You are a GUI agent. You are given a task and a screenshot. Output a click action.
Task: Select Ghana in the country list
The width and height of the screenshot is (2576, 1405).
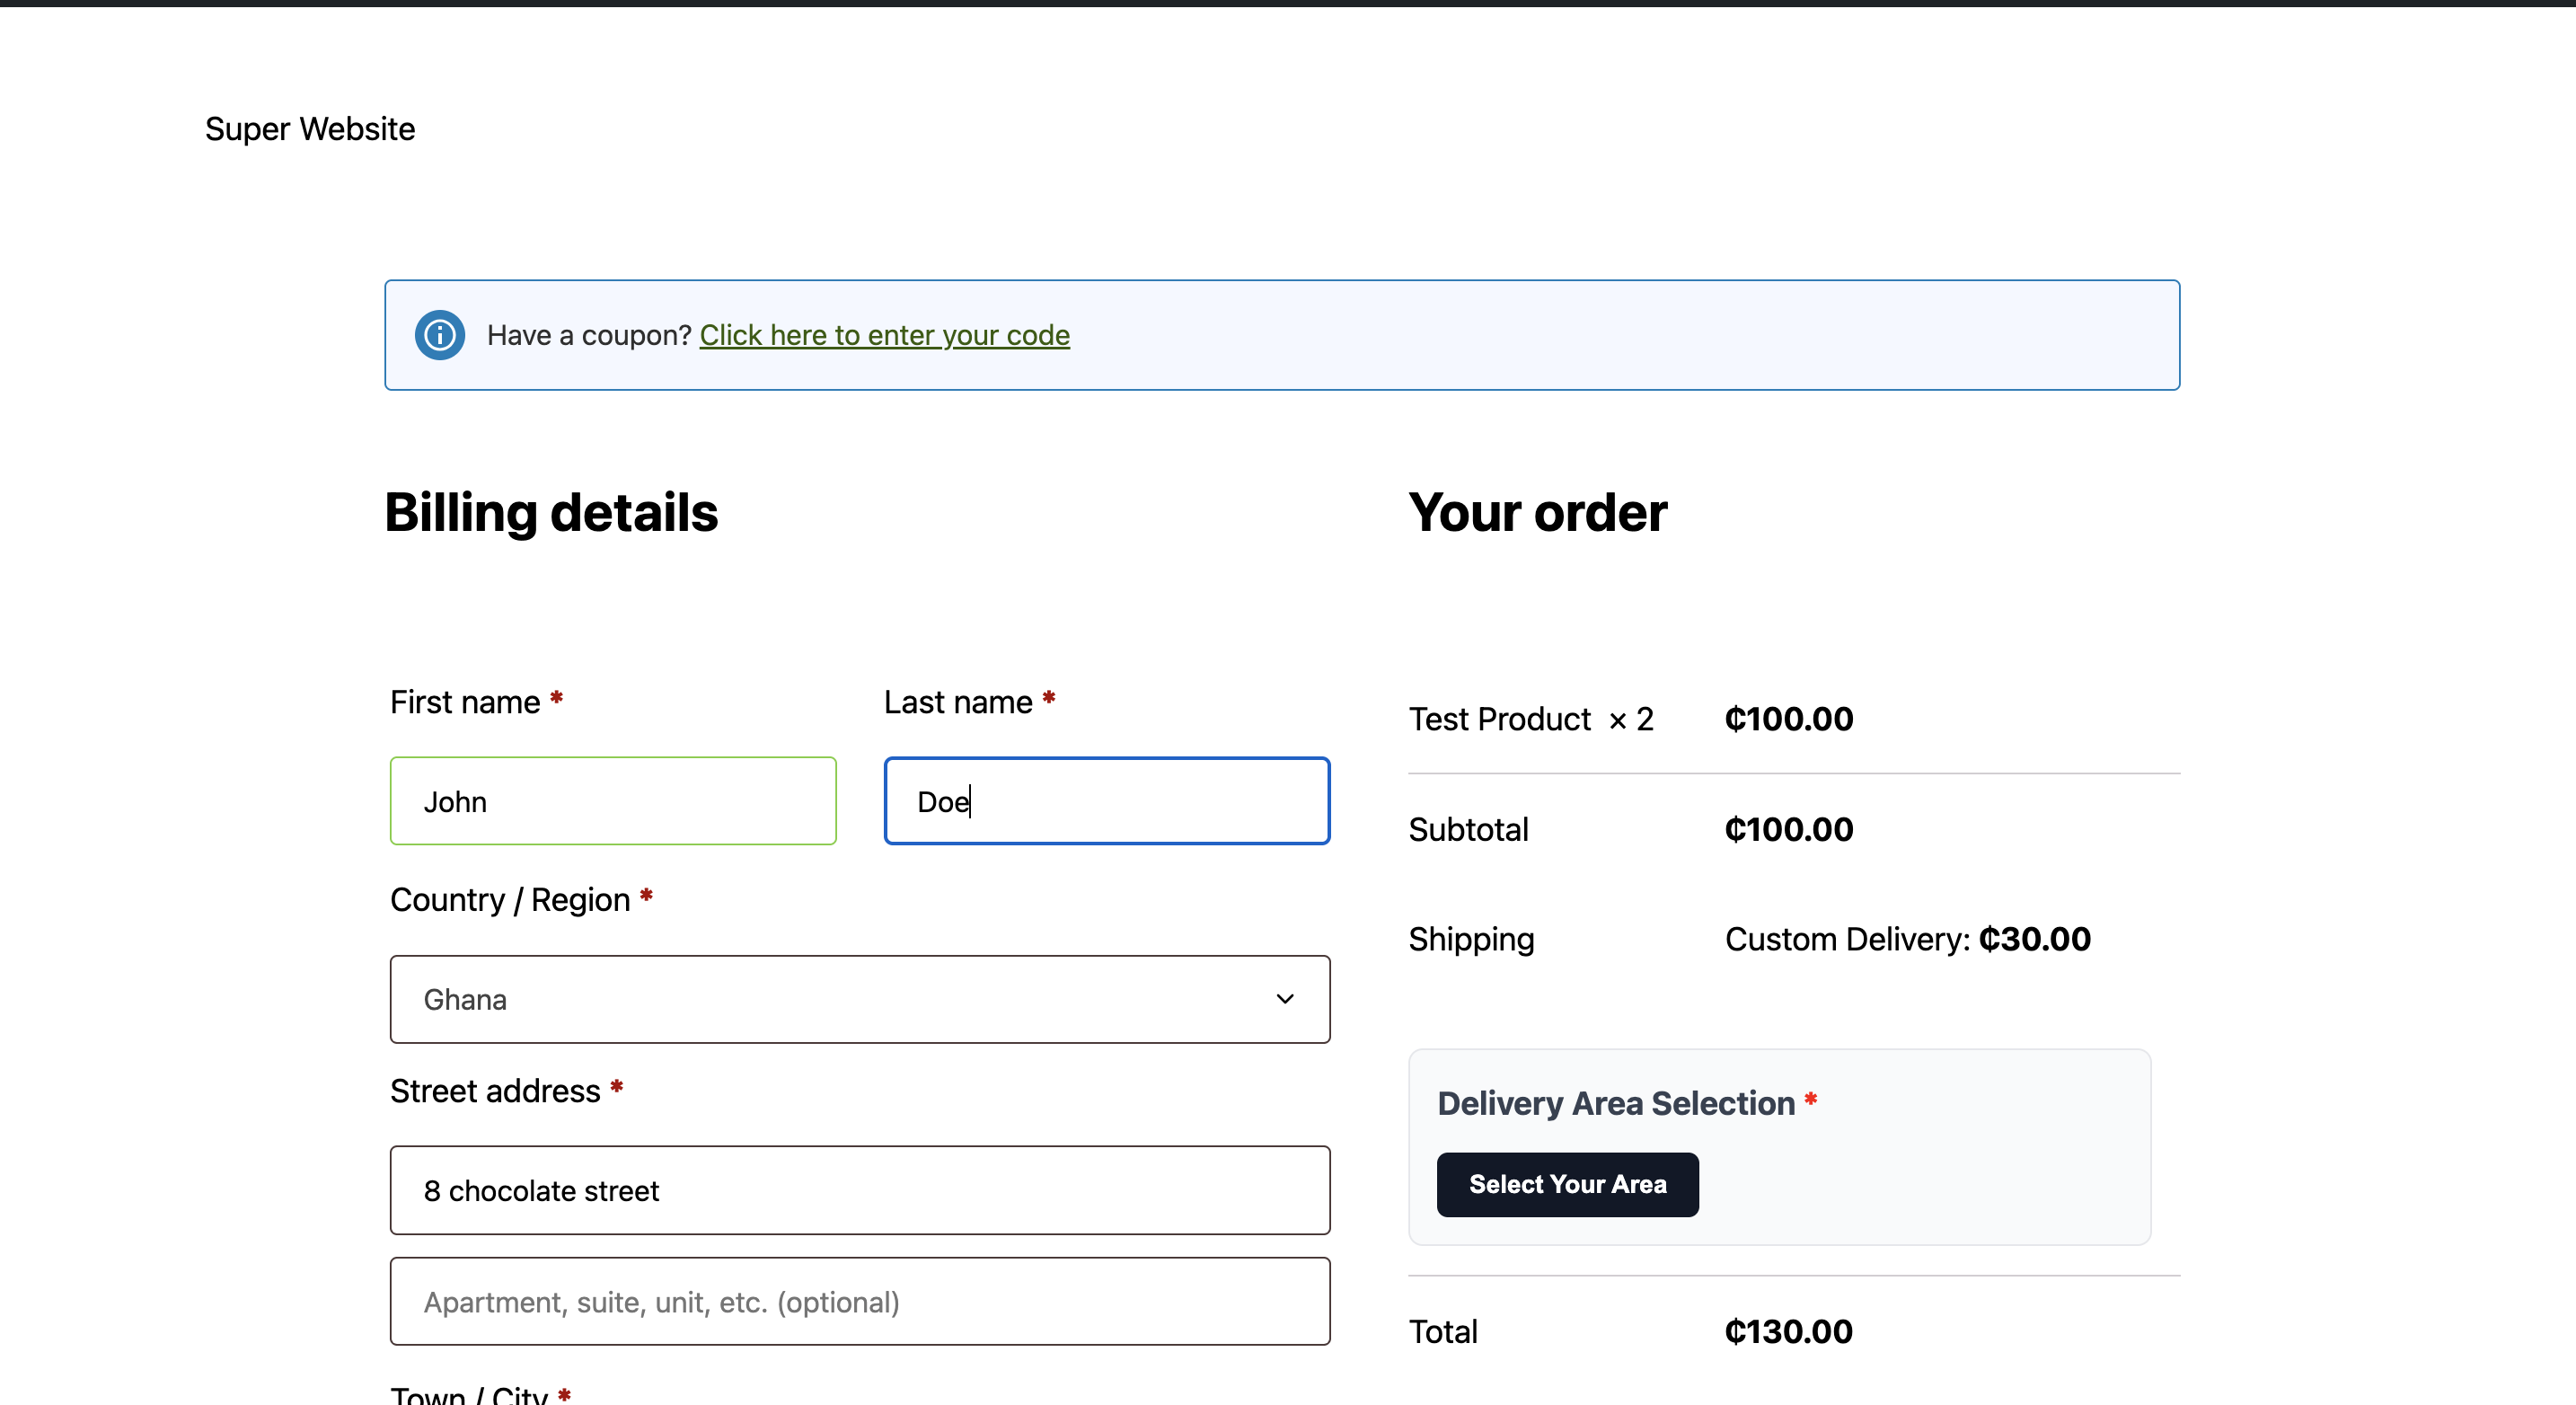(x=465, y=999)
